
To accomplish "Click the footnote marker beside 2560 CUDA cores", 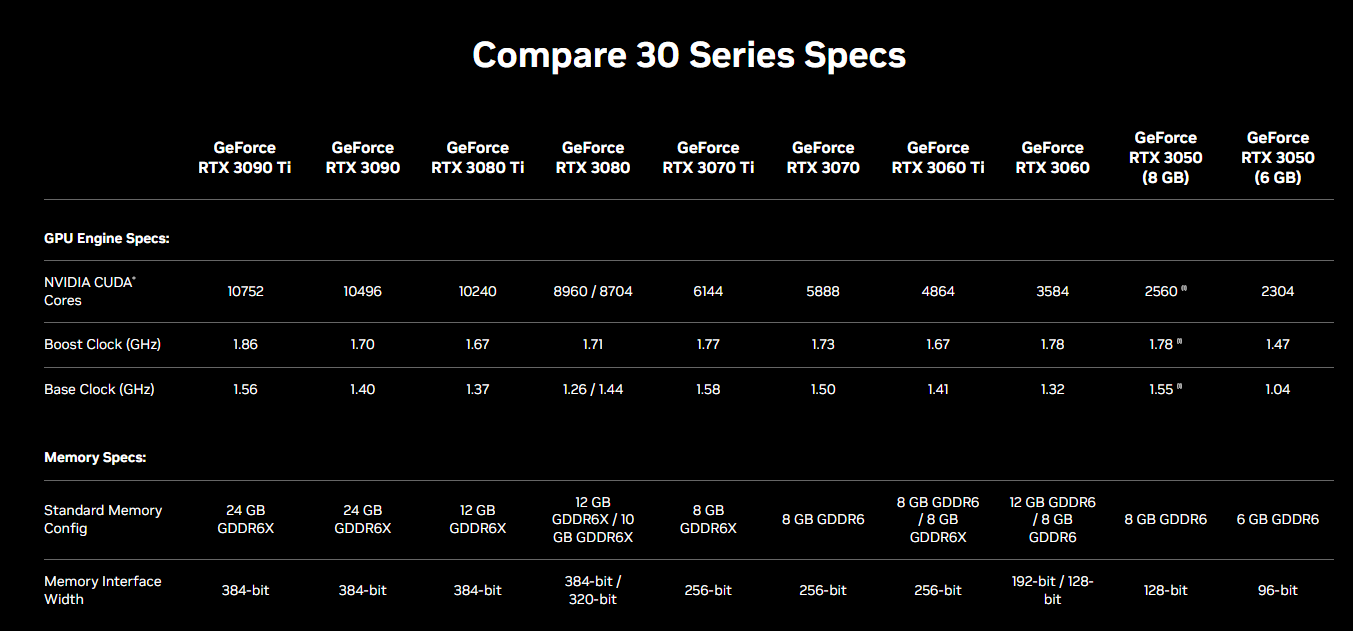I will tap(1184, 288).
